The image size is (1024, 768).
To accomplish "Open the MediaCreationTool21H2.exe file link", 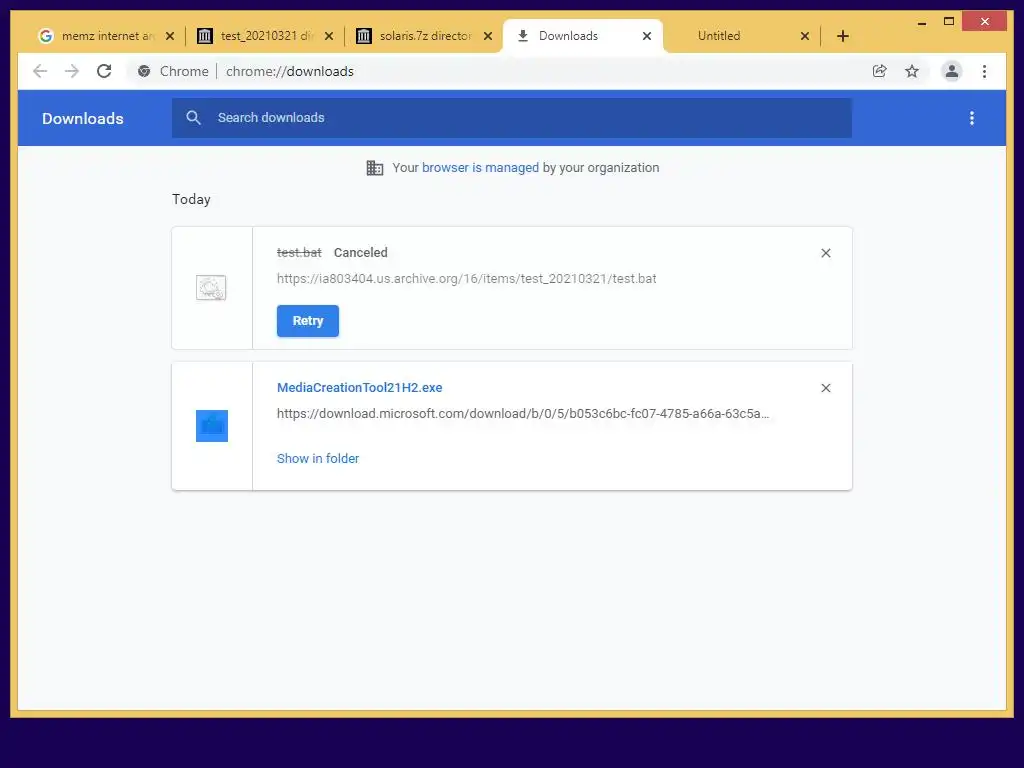I will click(x=359, y=387).
